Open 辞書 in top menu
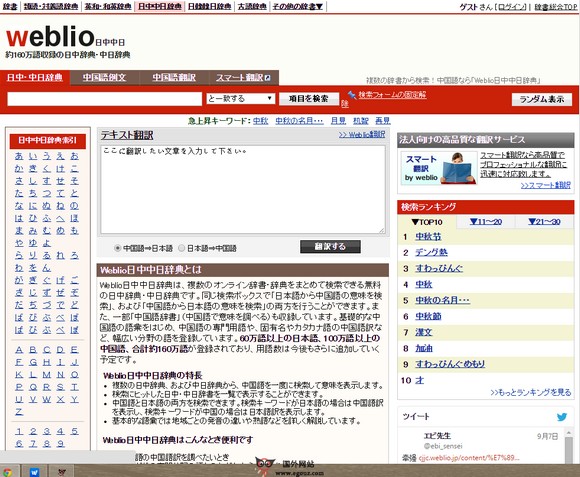 [x=10, y=6]
